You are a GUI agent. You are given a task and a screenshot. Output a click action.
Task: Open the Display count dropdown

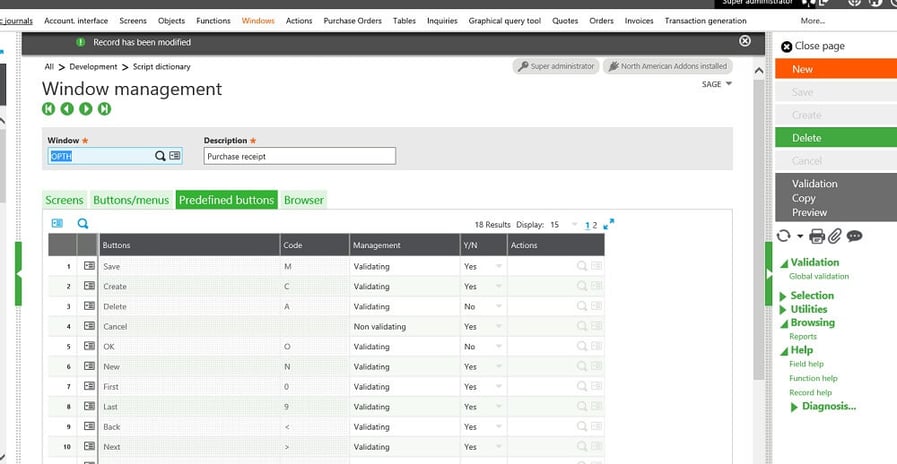click(x=574, y=225)
